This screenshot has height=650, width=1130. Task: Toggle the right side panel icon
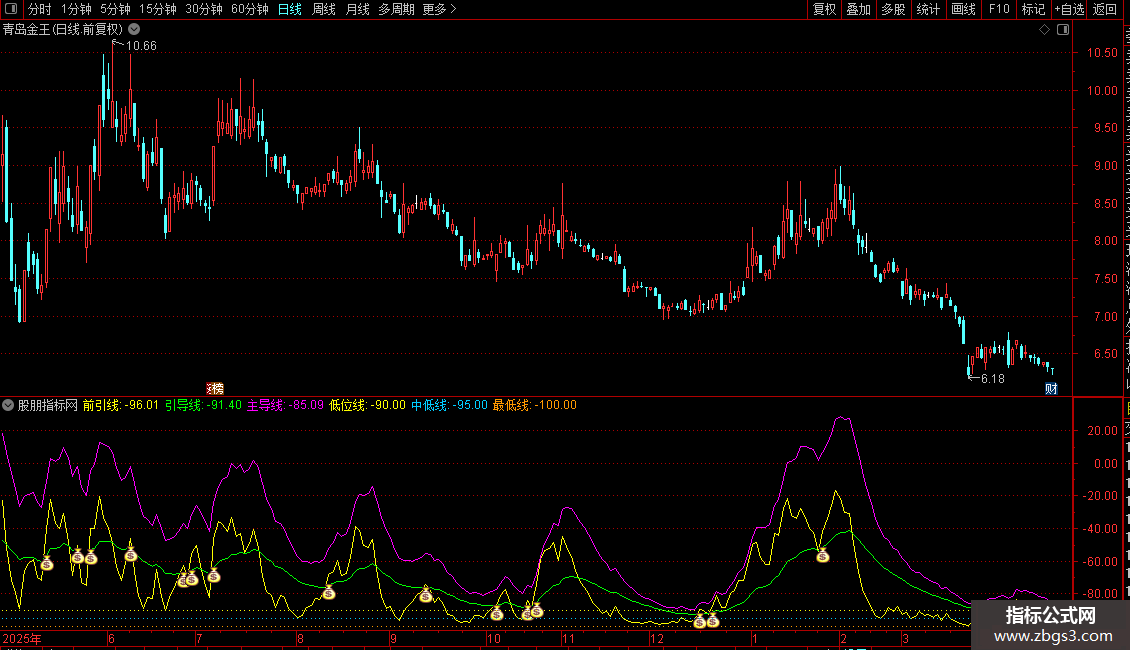(x=1061, y=30)
